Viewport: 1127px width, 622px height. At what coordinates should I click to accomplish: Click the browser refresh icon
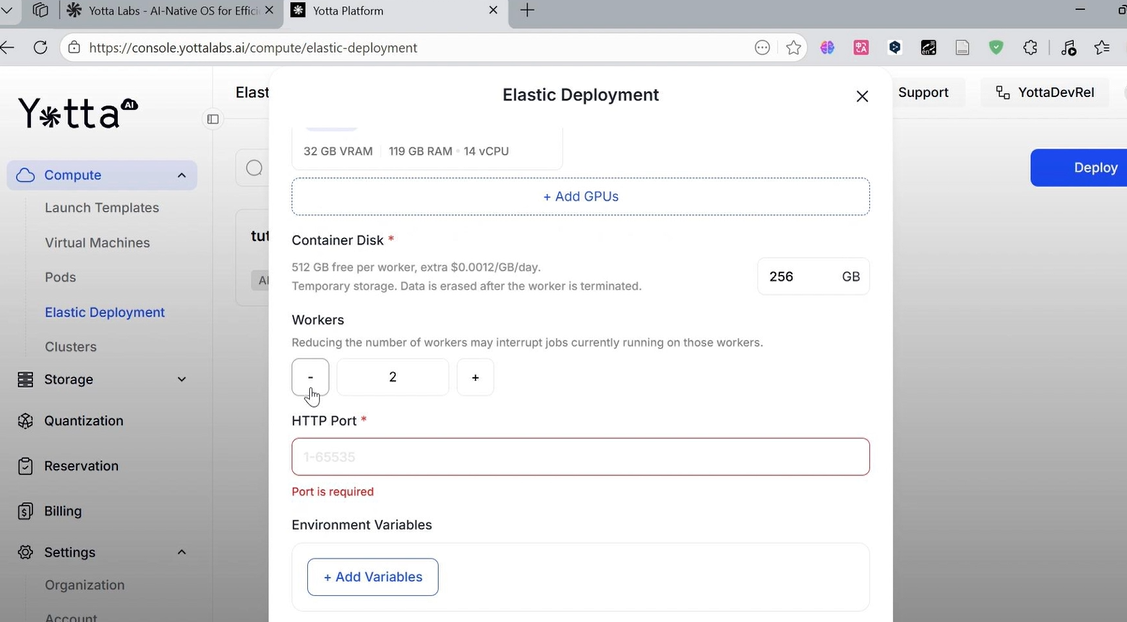[x=40, y=47]
